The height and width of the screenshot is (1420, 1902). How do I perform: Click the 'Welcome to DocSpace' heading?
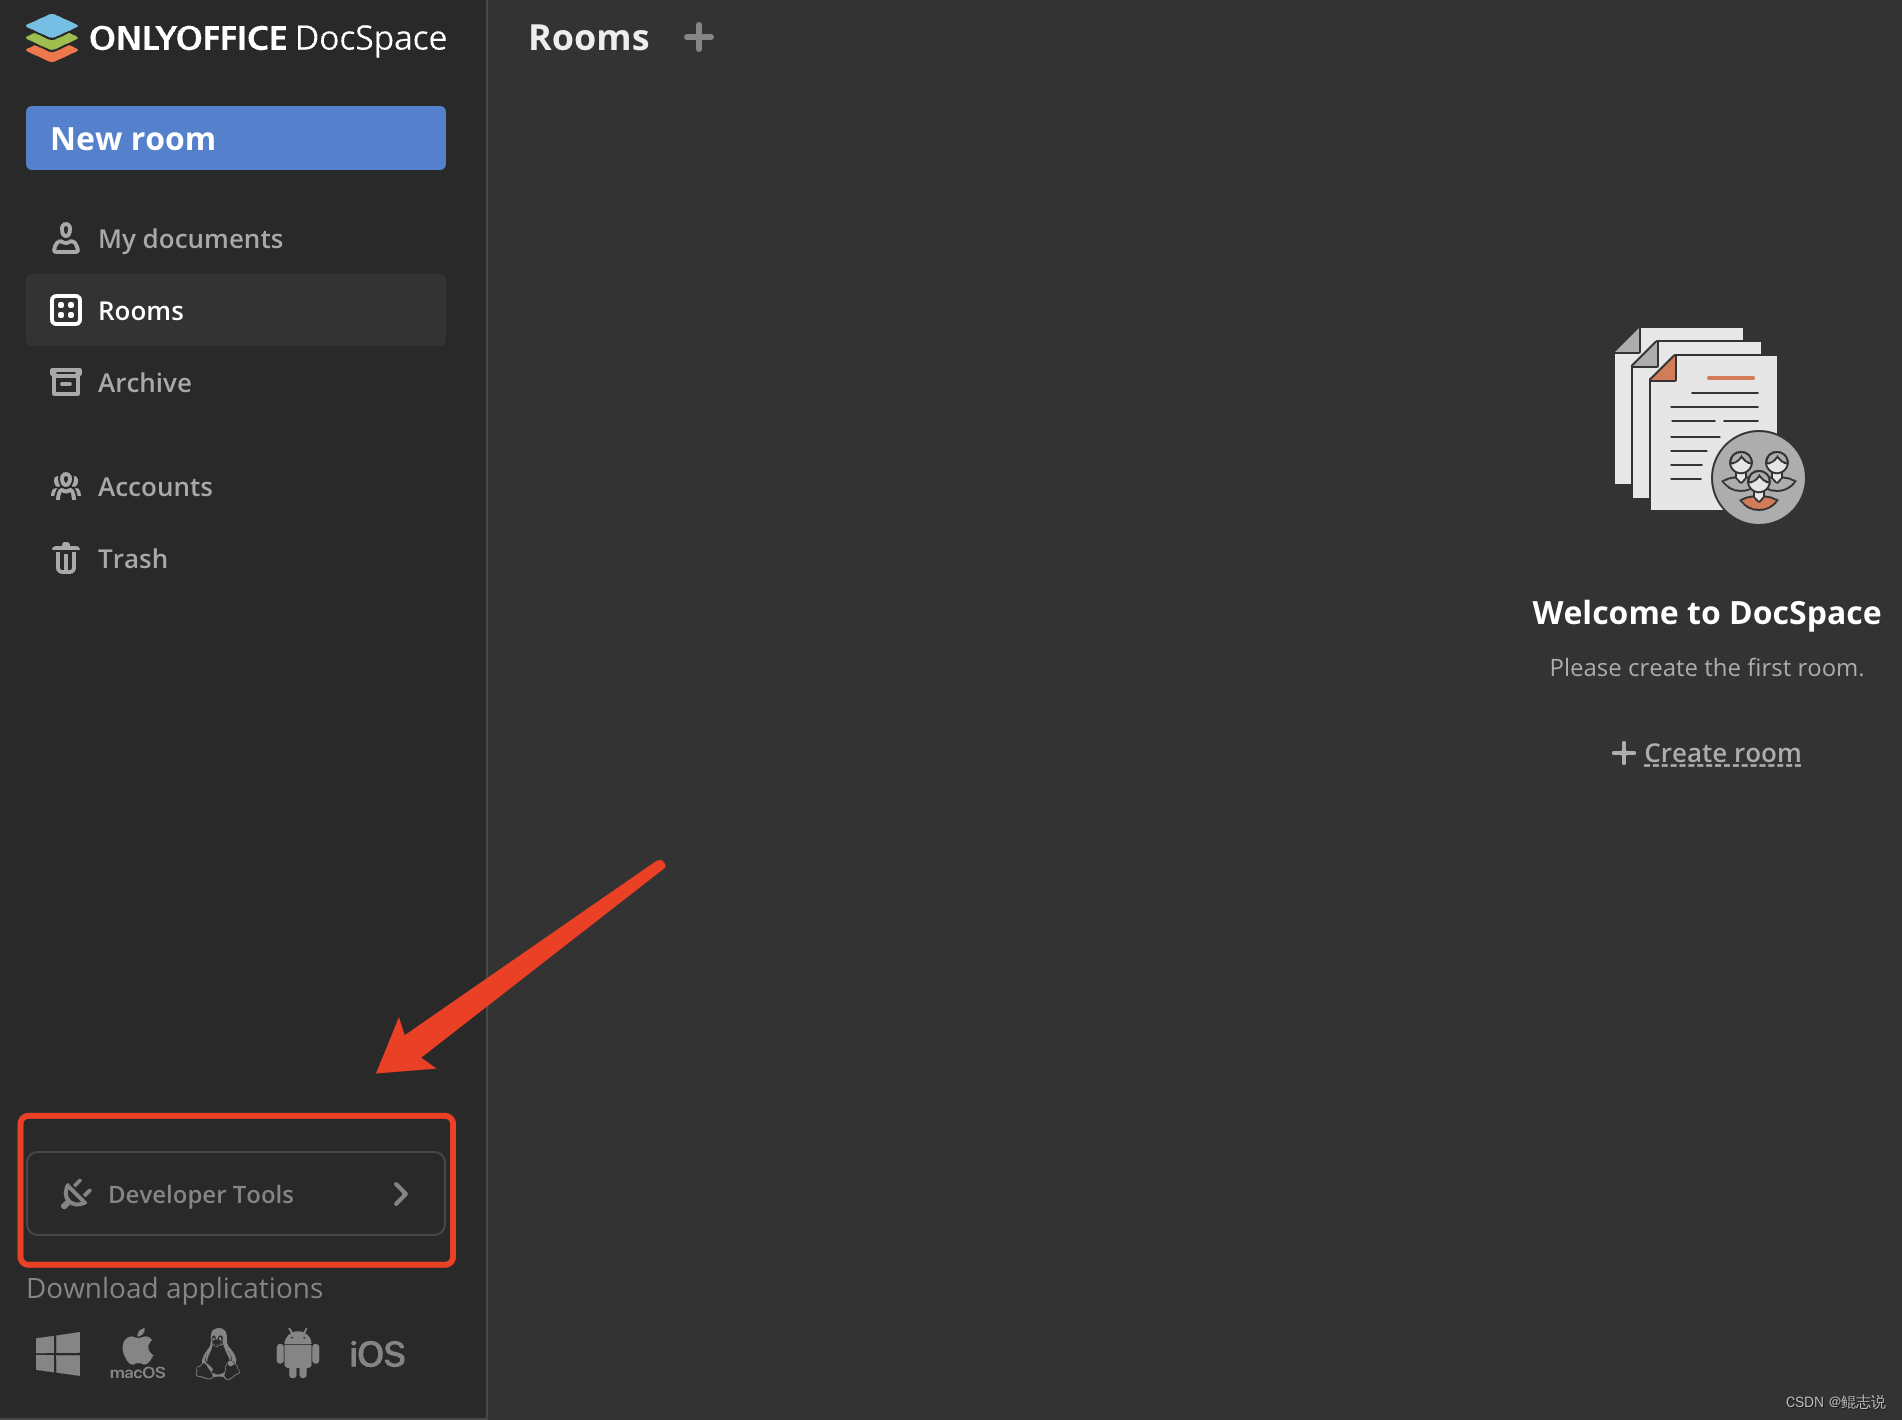(1706, 612)
